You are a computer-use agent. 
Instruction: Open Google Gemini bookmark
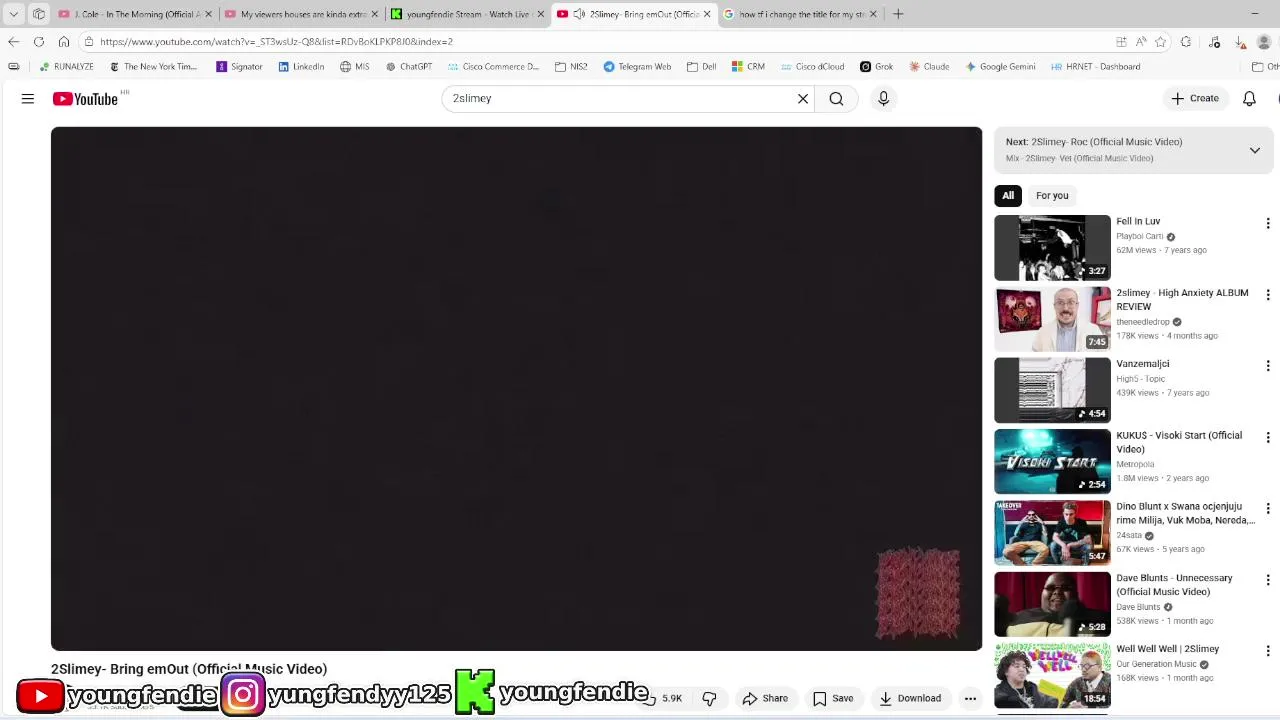(1000, 67)
